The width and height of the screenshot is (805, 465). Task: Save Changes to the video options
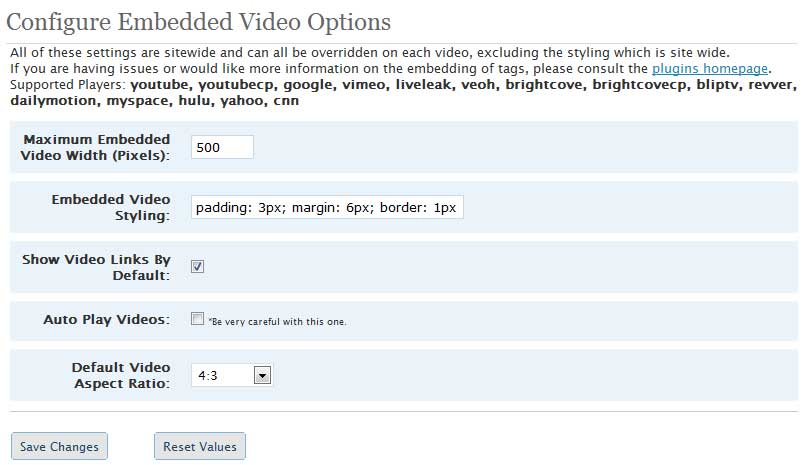(59, 447)
